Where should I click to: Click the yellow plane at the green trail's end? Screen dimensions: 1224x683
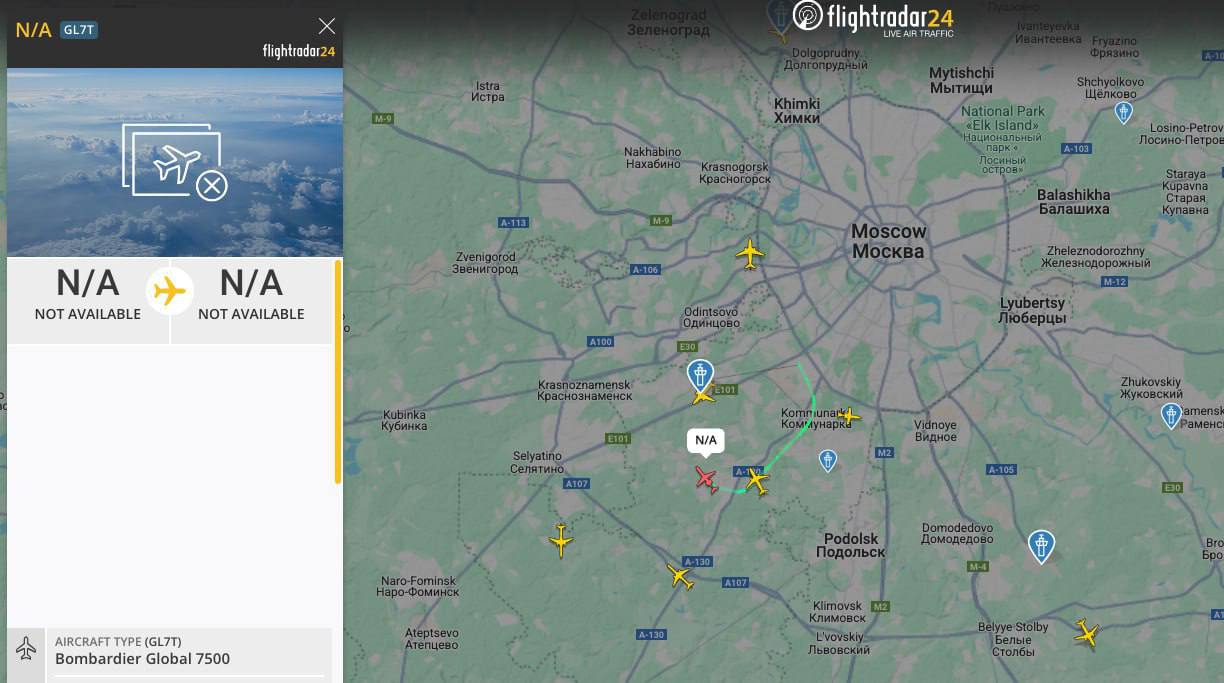point(757,482)
